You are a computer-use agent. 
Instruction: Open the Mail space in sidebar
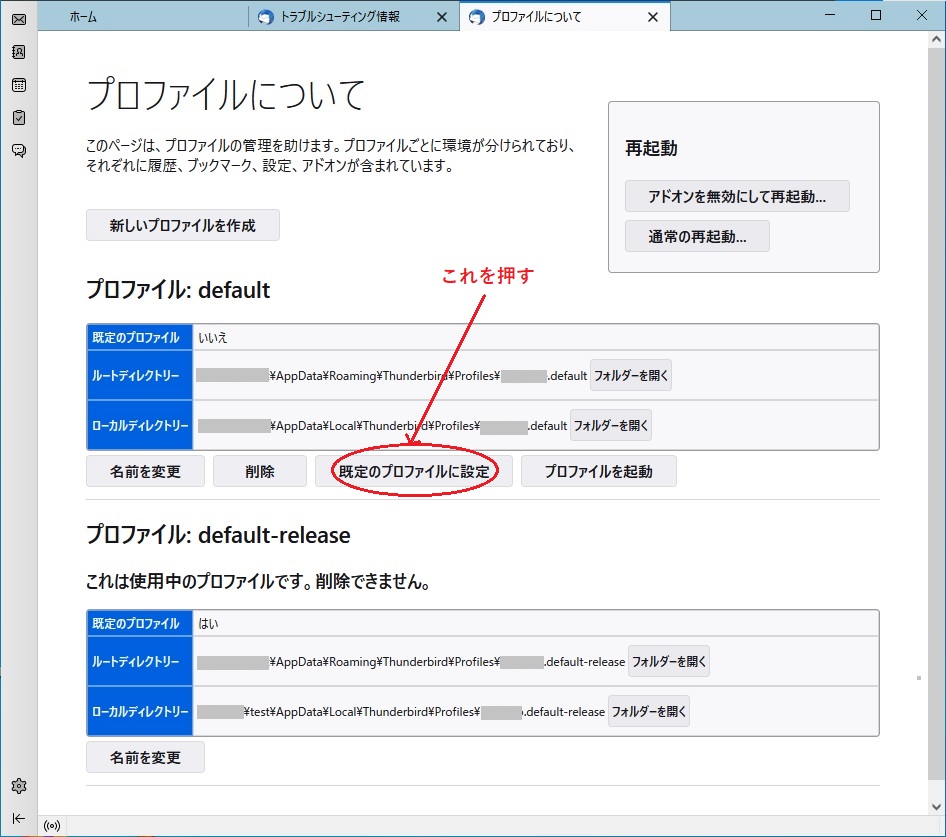tap(19, 19)
